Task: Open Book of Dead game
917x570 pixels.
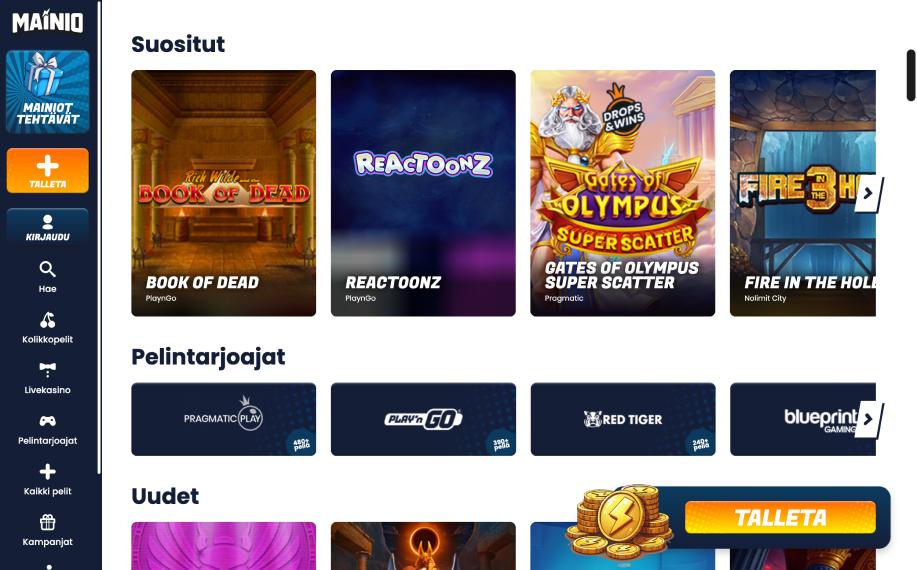Action: [223, 193]
